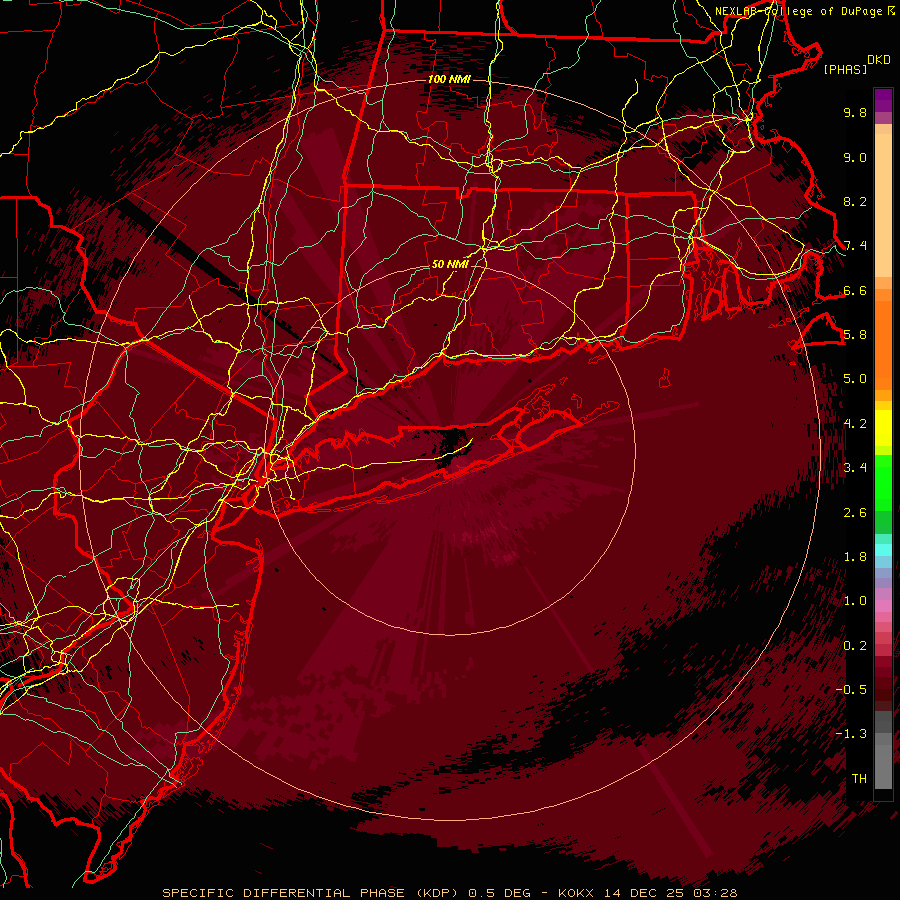Pick the bright green segment of the color bar
The height and width of the screenshot is (900, 900).
click(883, 482)
